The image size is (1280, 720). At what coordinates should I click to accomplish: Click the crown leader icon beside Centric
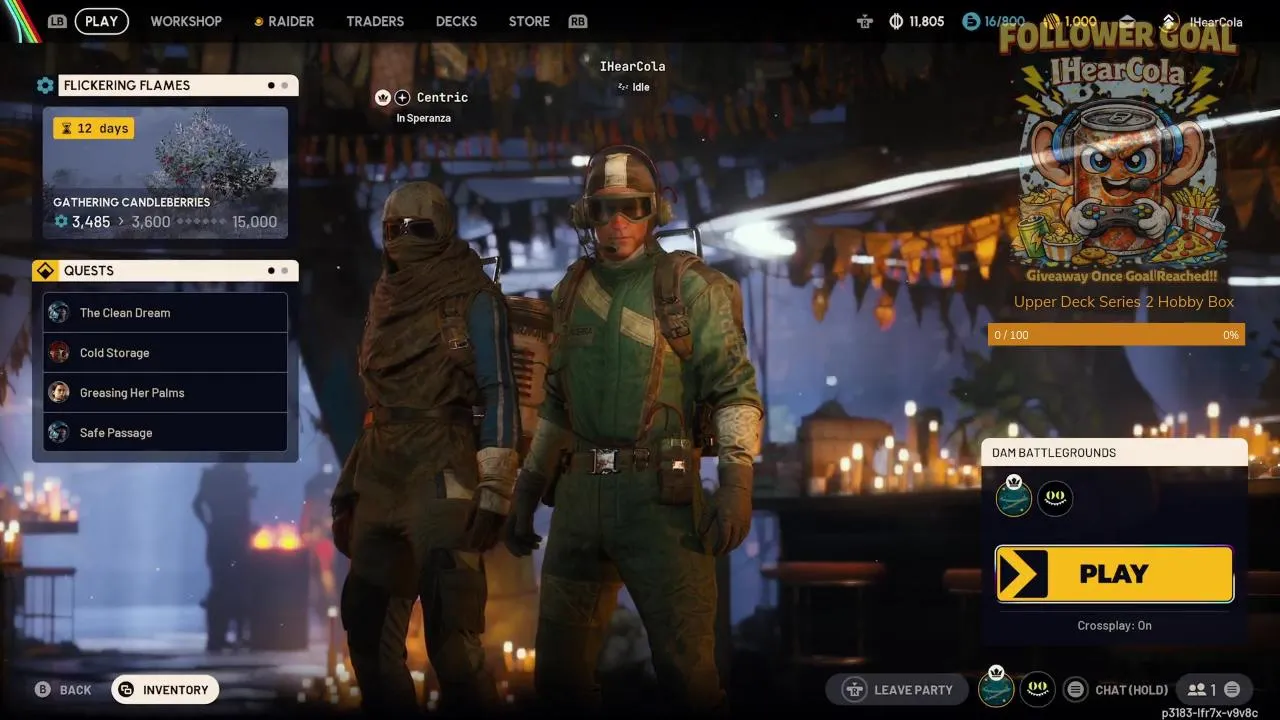(x=382, y=97)
